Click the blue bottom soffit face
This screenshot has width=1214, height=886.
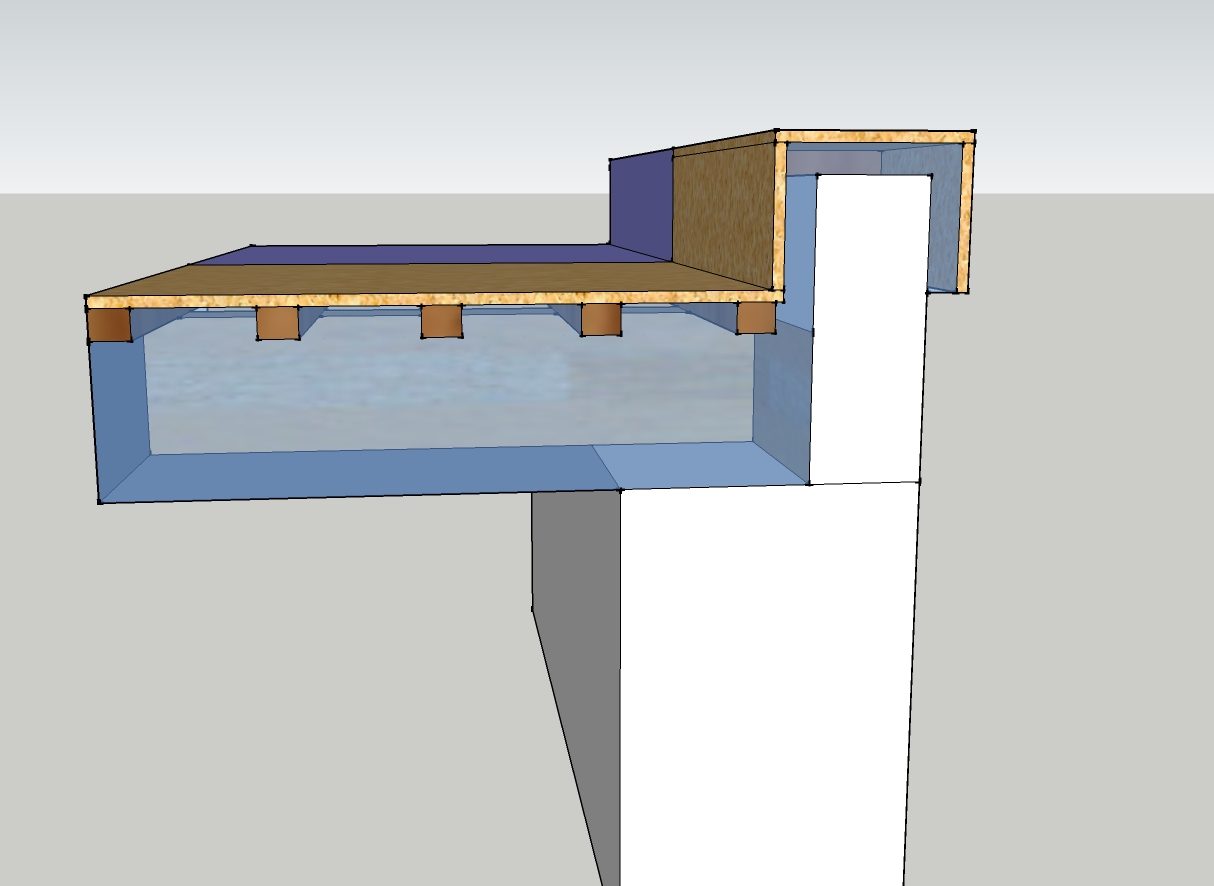[x=450, y=473]
